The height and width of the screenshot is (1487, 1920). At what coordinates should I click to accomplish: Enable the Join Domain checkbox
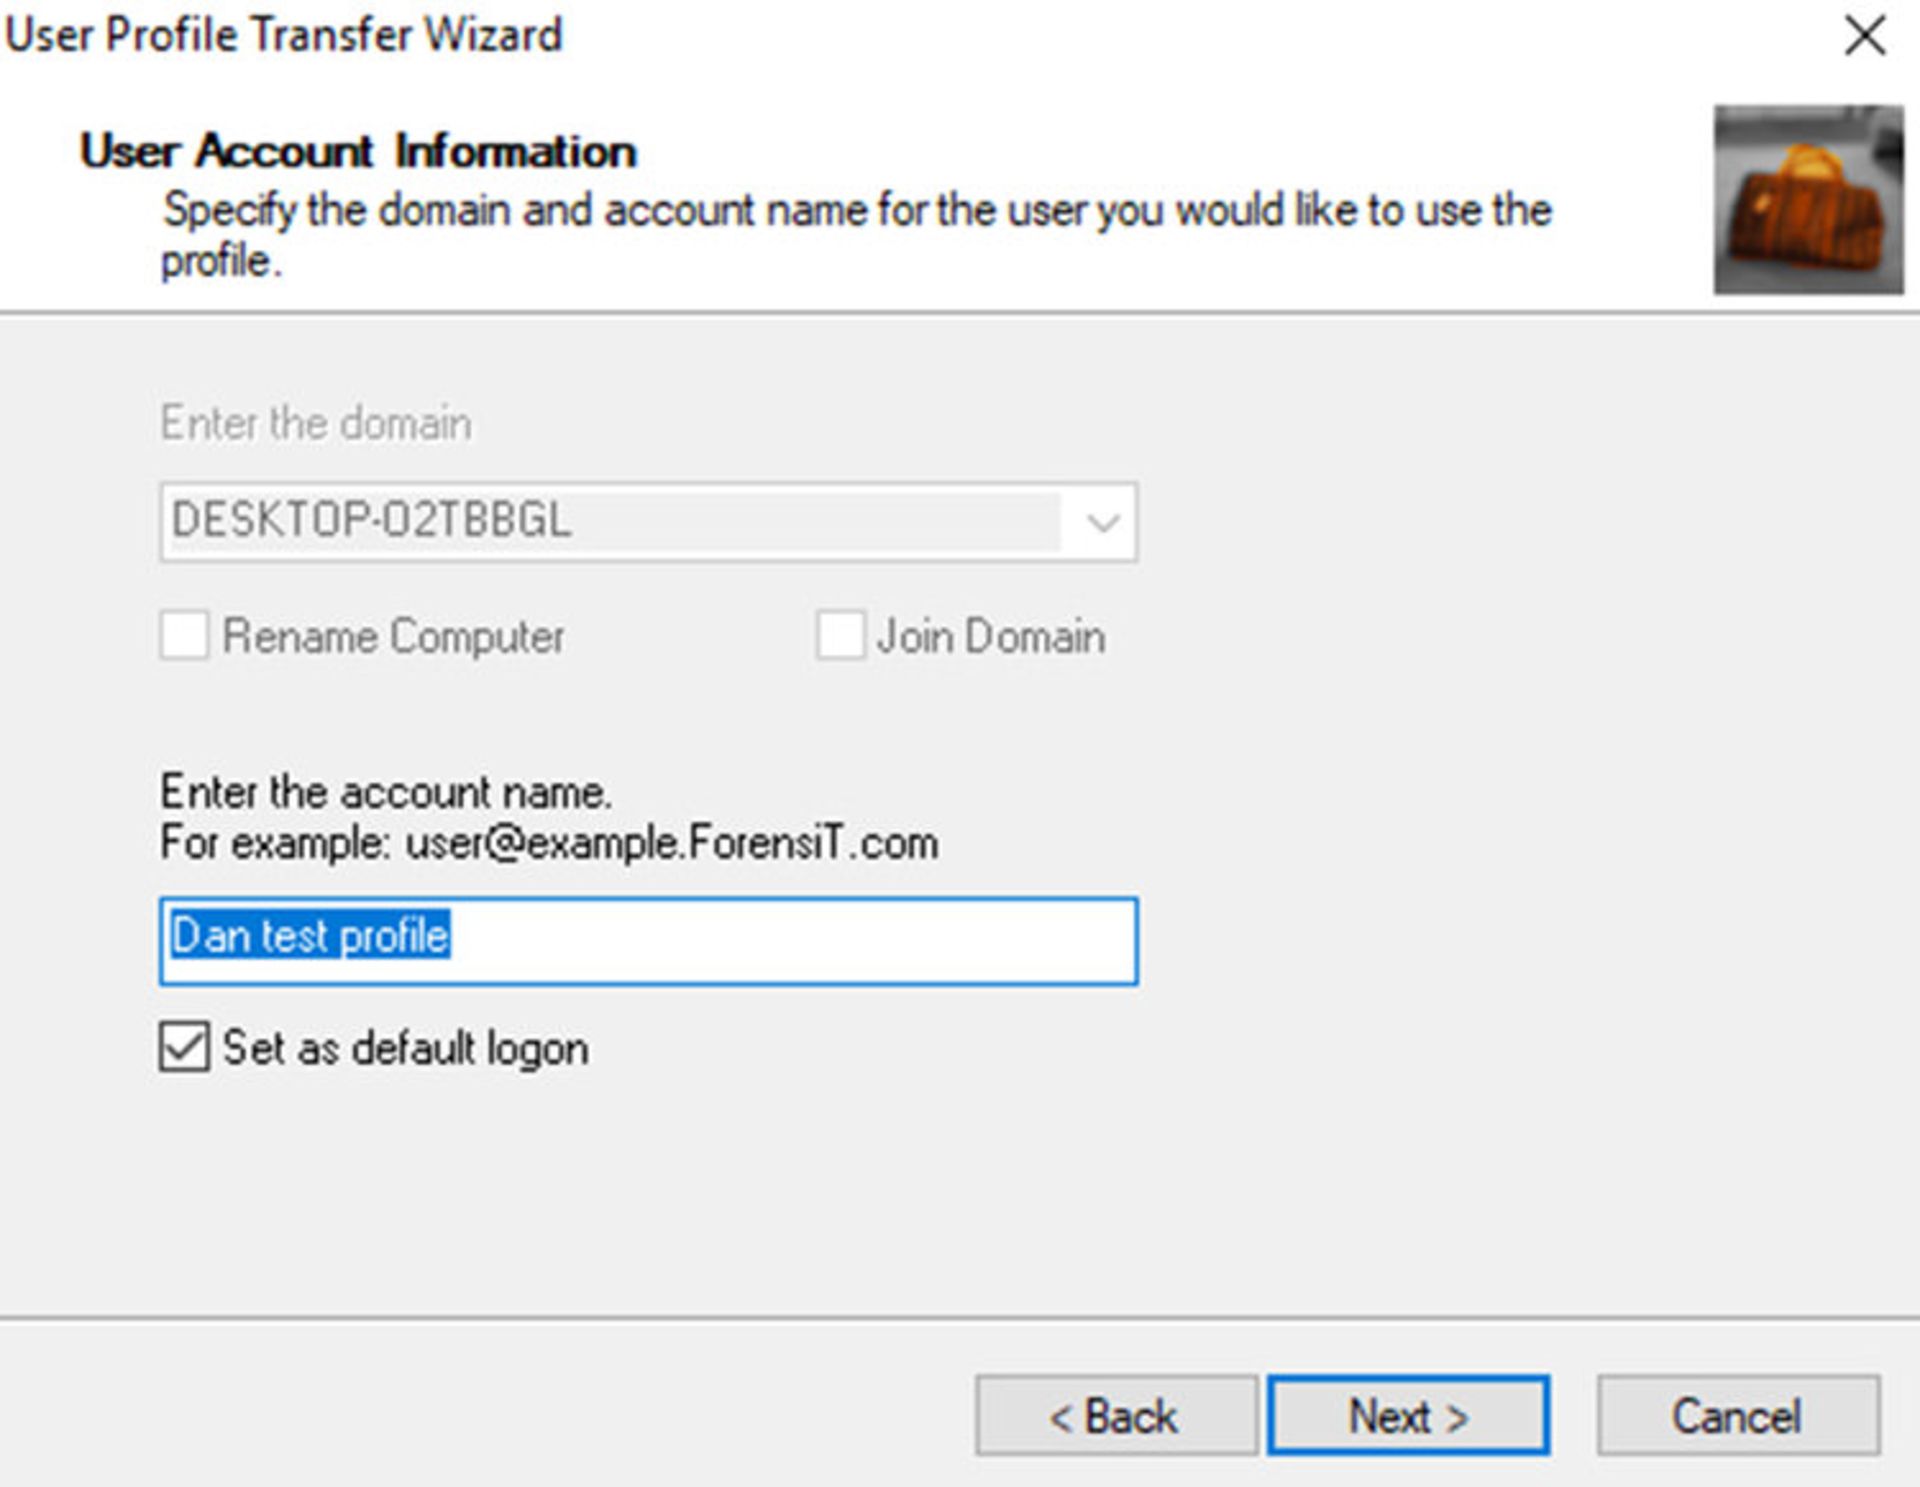tap(840, 636)
